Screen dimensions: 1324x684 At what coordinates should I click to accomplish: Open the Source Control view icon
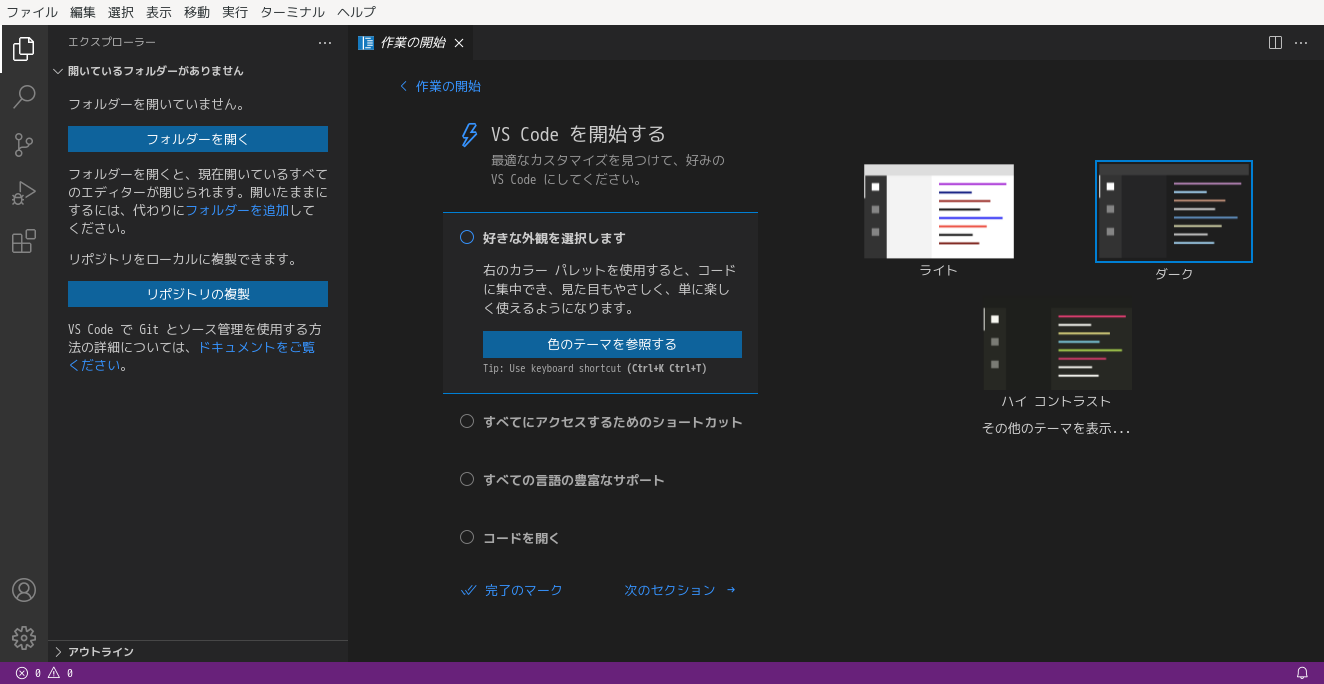pyautogui.click(x=24, y=145)
